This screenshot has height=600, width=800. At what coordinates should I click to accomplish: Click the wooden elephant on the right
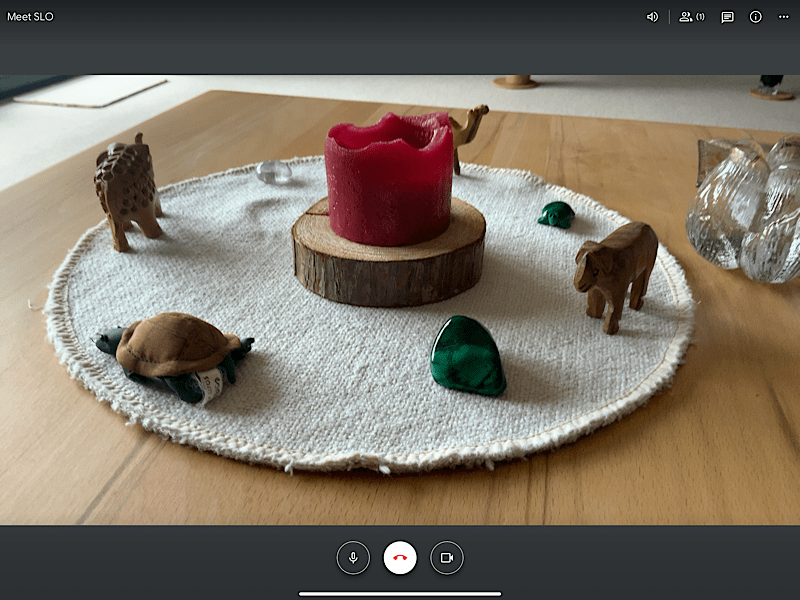point(616,268)
